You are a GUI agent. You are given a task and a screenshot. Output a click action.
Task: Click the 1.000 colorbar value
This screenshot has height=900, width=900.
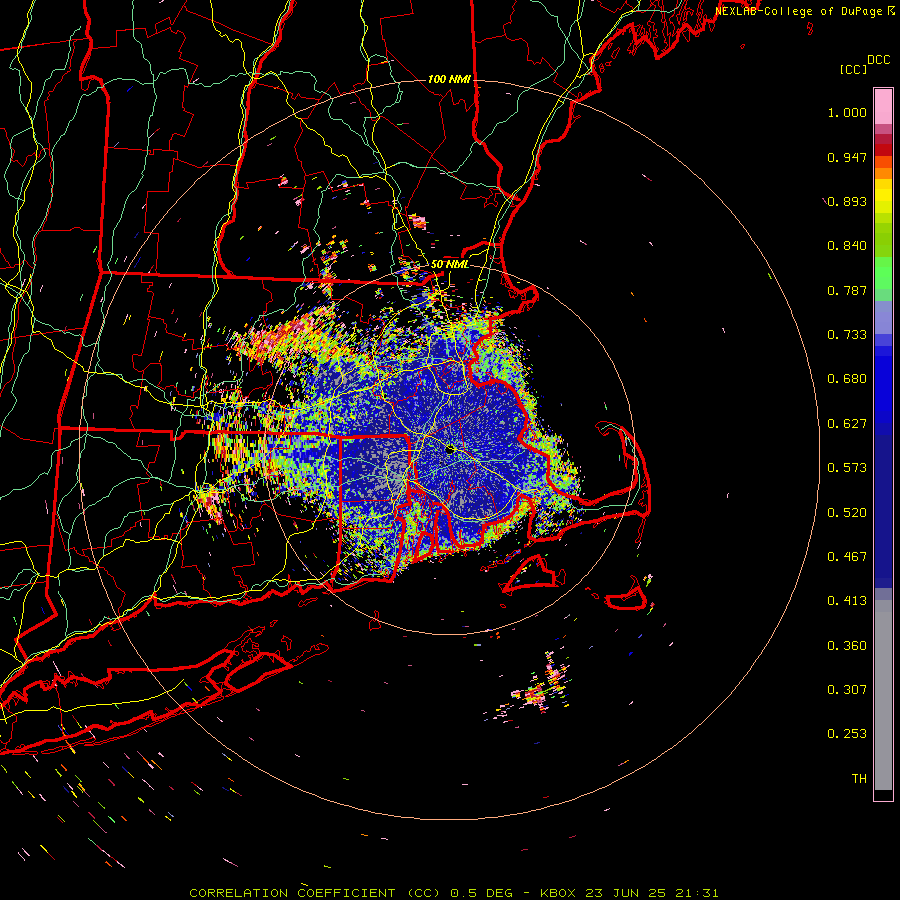pos(847,112)
